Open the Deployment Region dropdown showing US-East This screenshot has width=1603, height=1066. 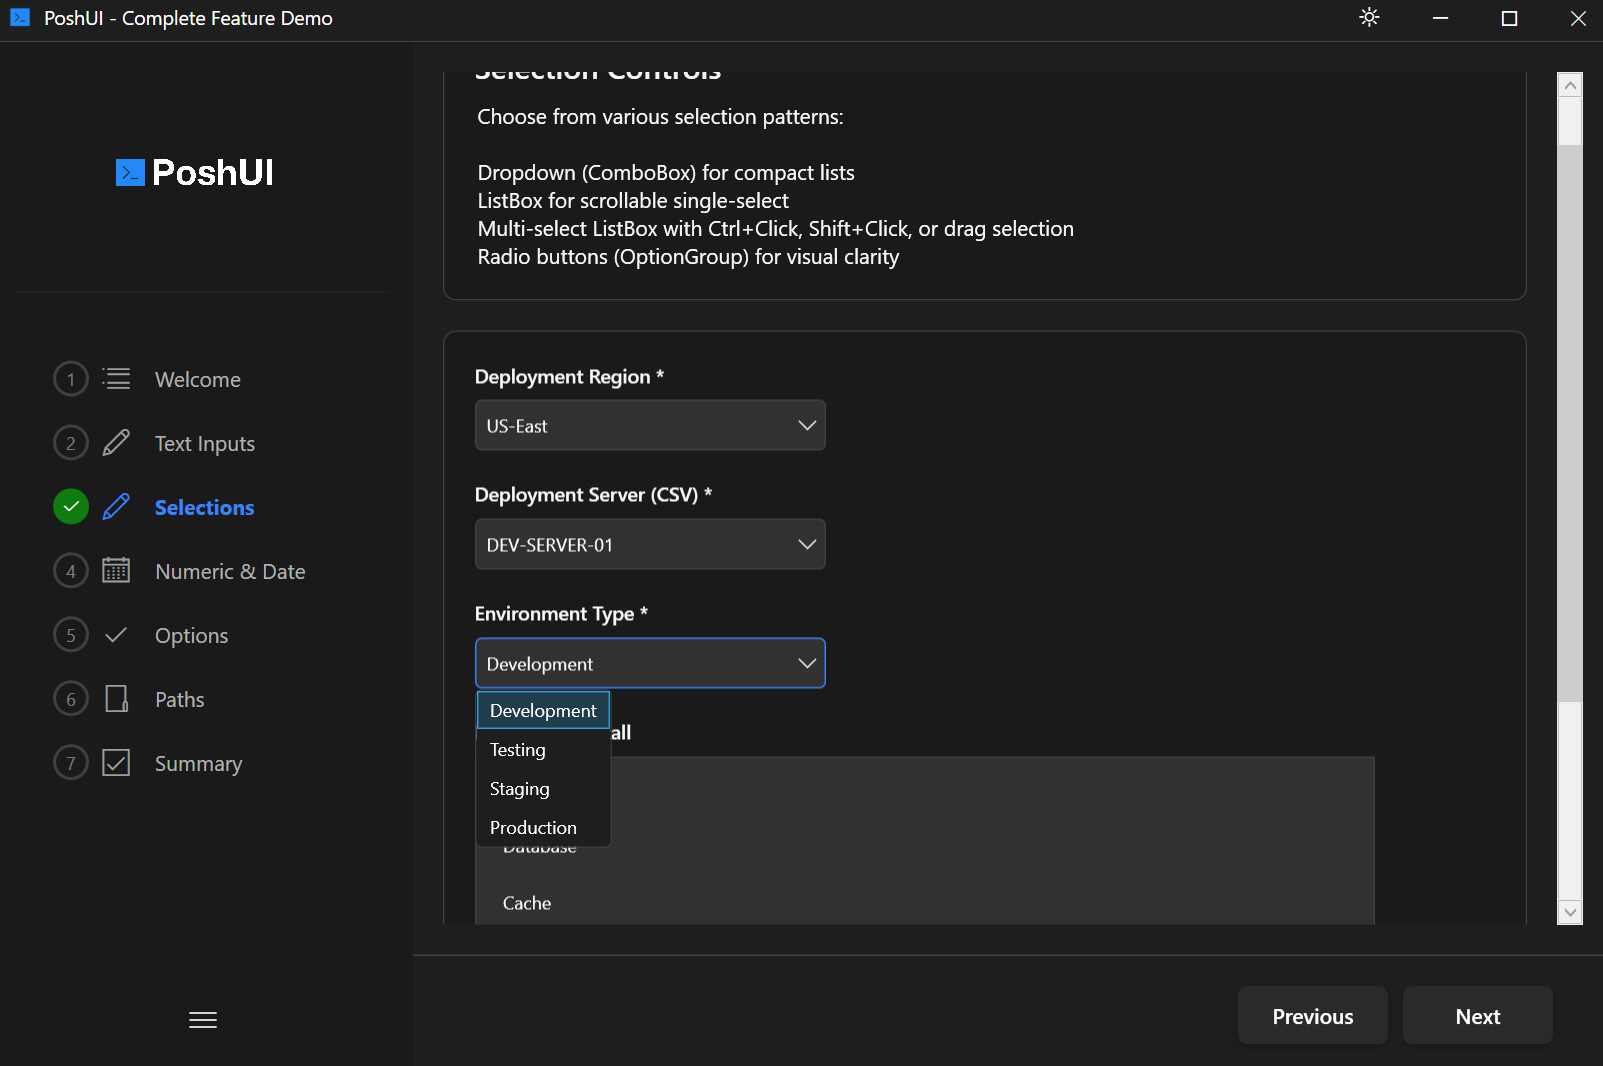(x=650, y=425)
